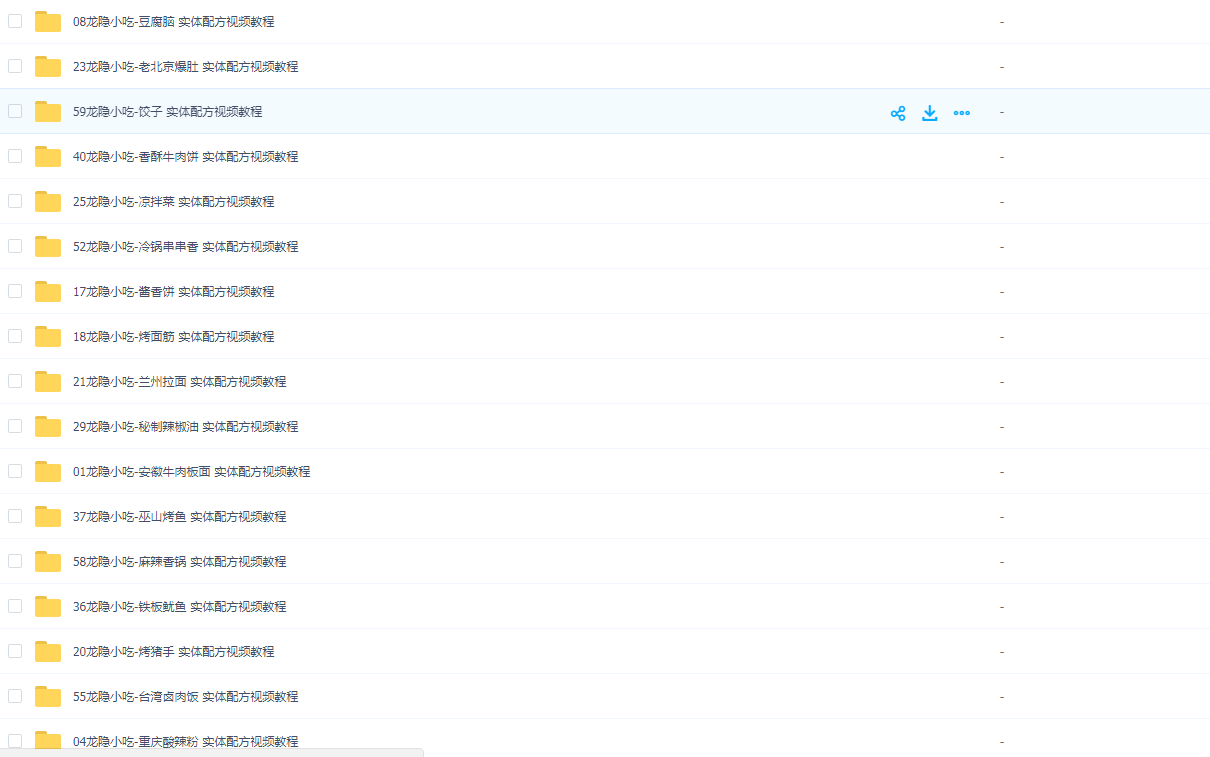Click the folder icon for 08 豆腐脑

(x=48, y=22)
